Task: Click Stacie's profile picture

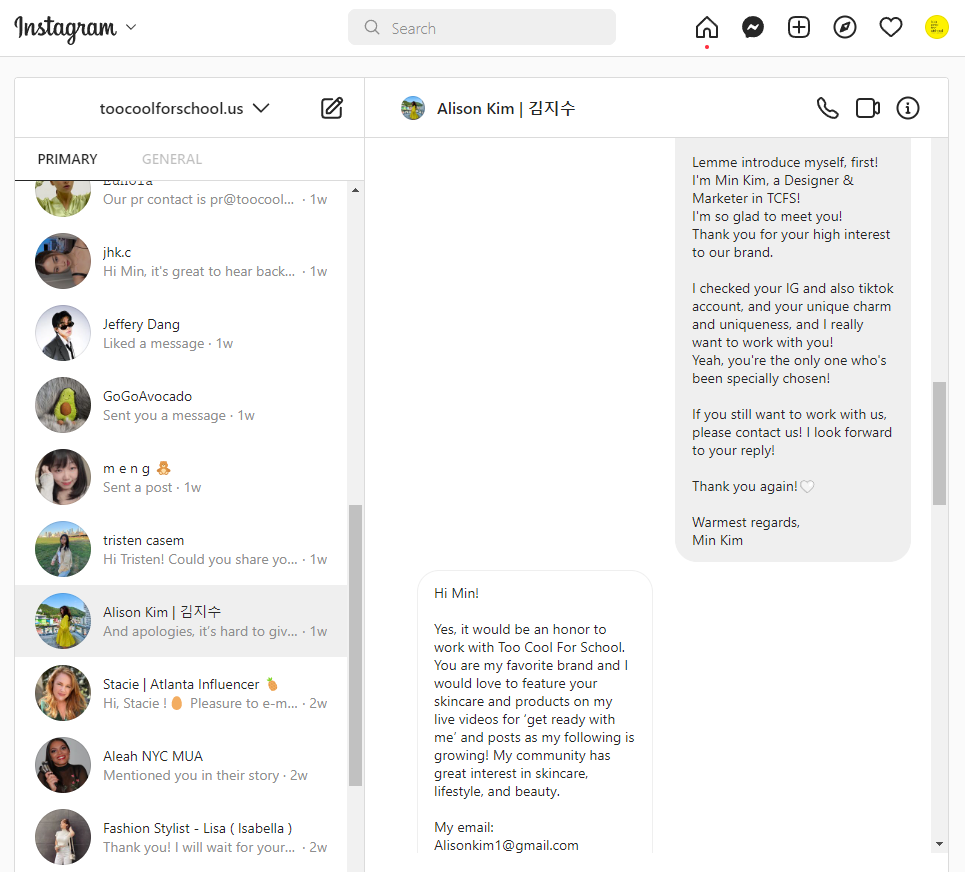Action: pyautogui.click(x=63, y=693)
